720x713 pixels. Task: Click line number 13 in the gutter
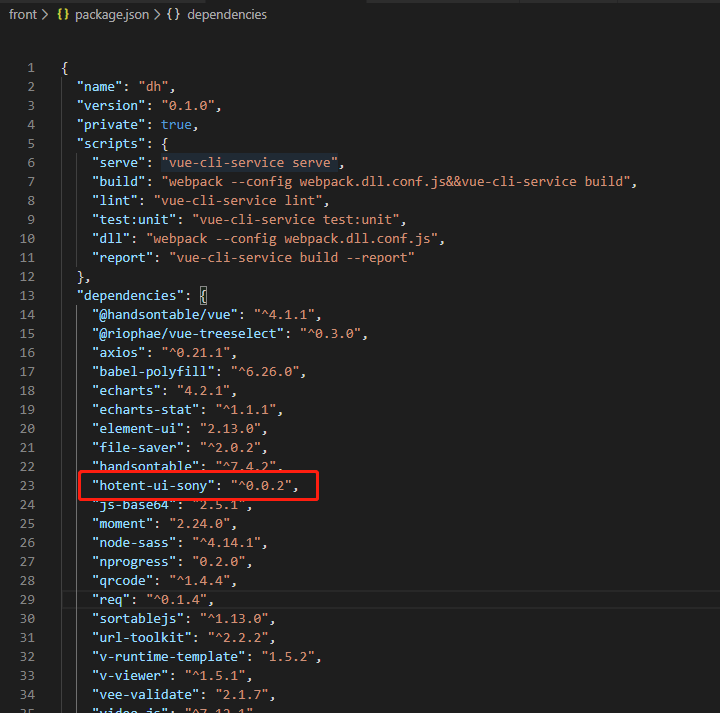pos(27,295)
